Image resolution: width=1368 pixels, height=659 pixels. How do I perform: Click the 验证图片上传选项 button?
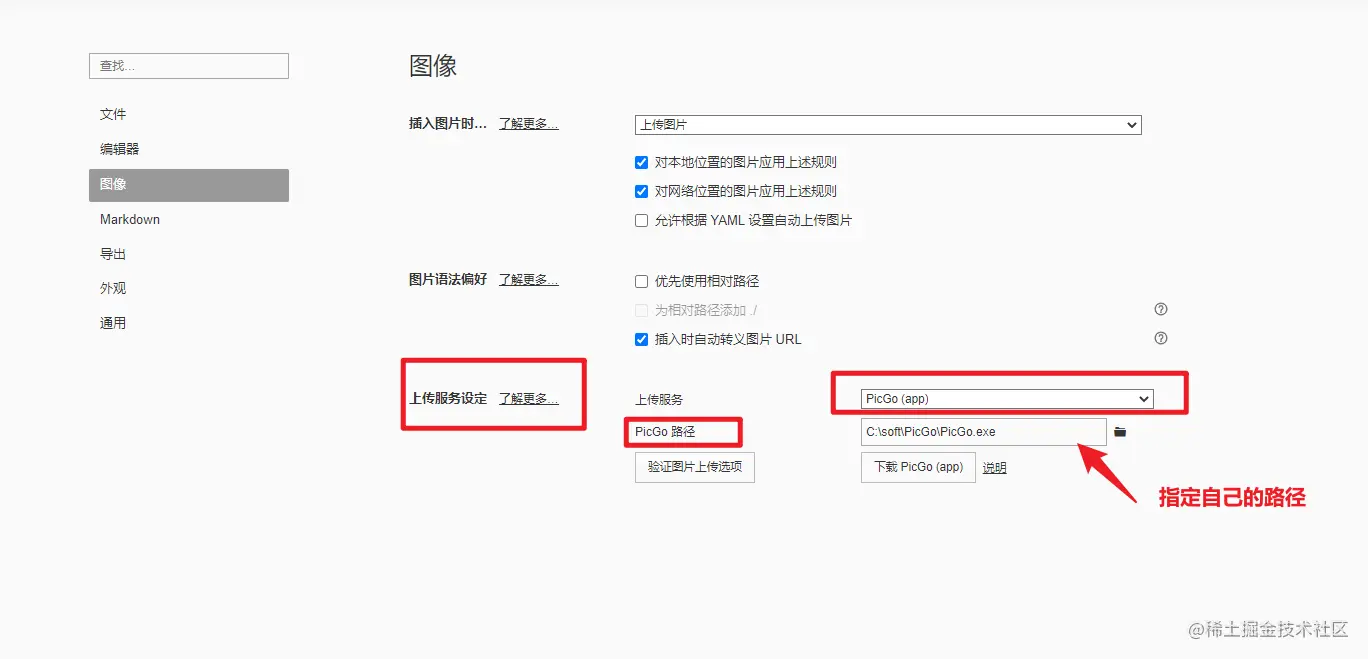pos(695,467)
